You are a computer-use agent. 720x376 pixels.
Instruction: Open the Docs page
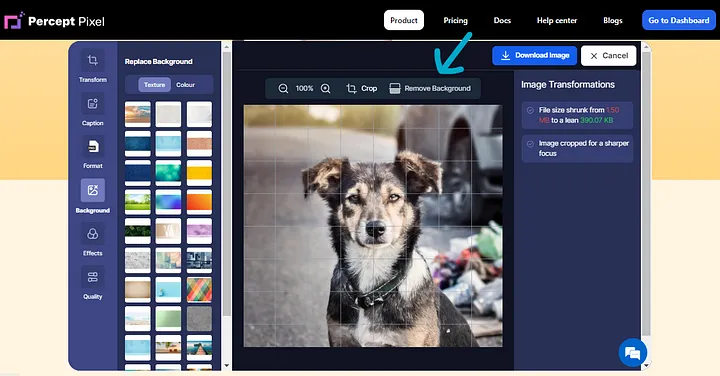tap(502, 20)
